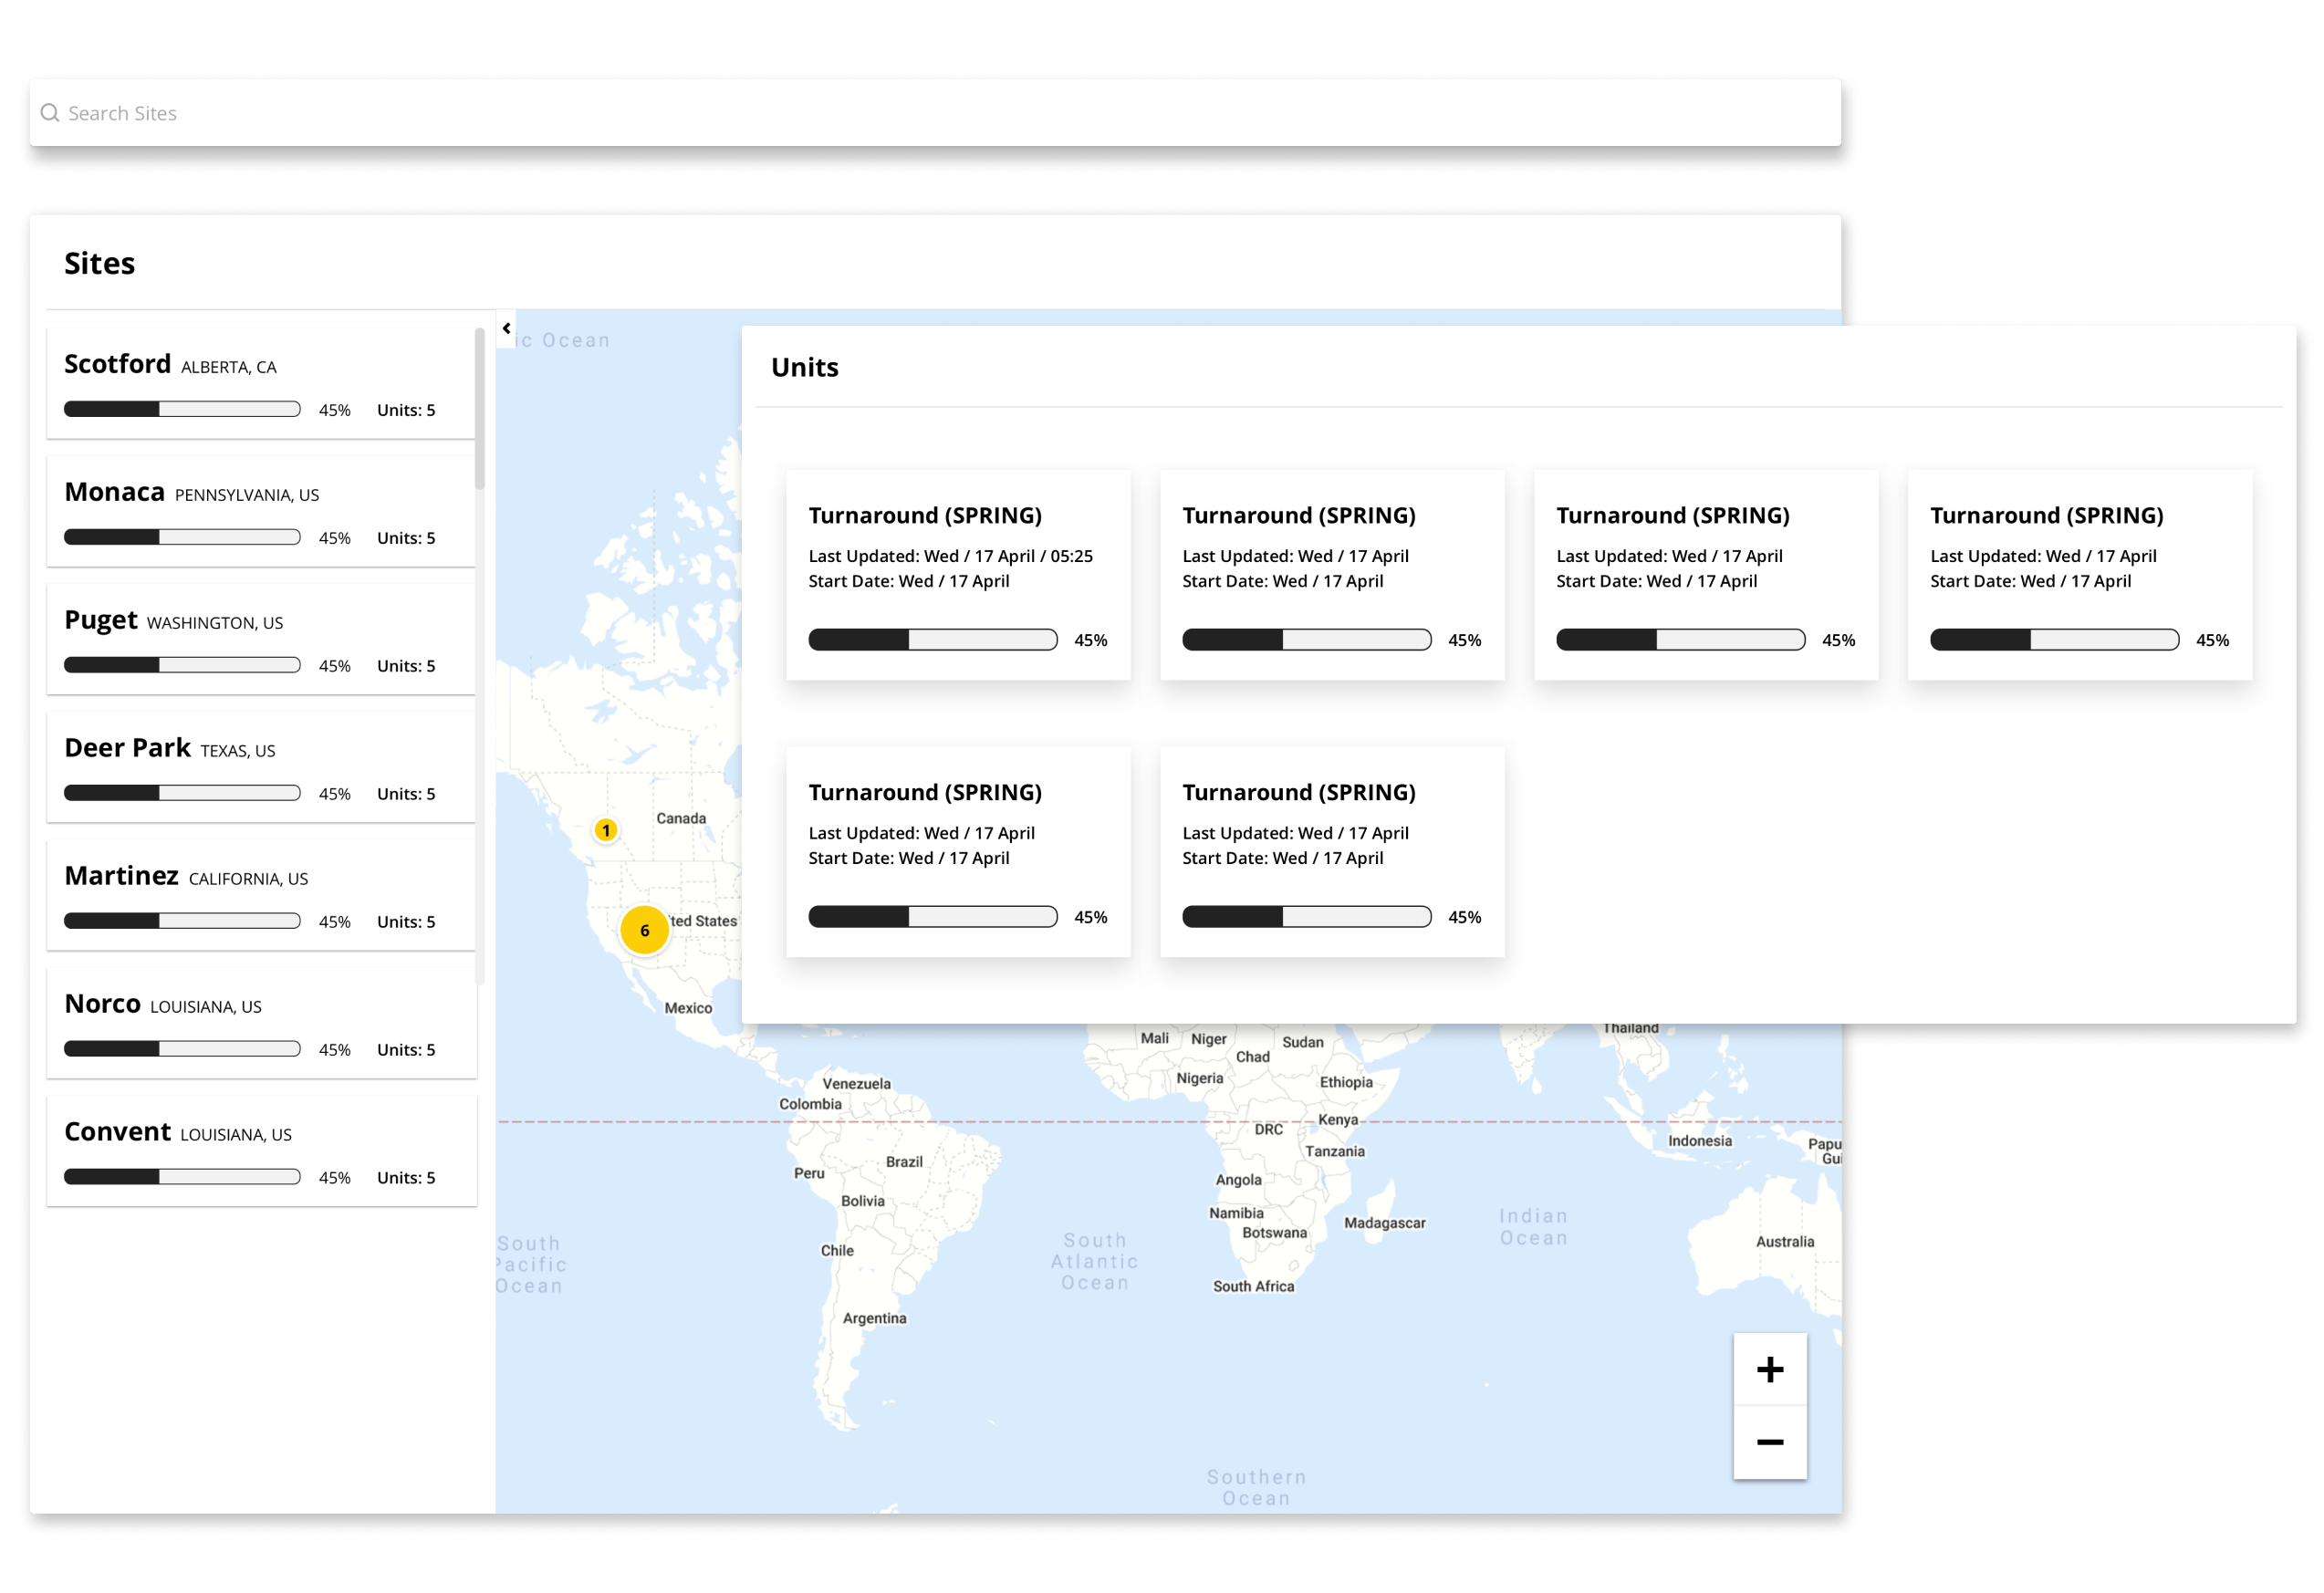Viewport: 2324px width, 1593px height.
Task: Select the Norco site card
Action: point(261,1023)
